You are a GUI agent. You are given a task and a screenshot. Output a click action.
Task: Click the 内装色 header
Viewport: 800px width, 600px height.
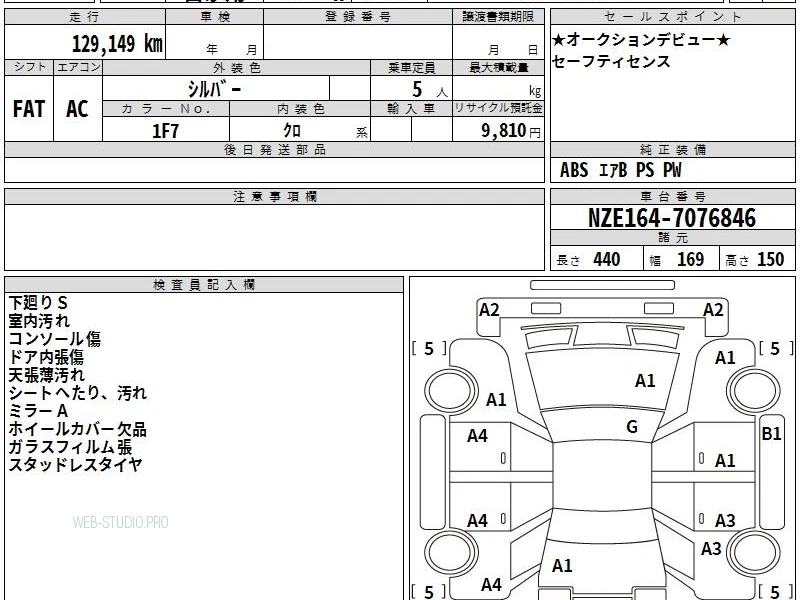(300, 109)
